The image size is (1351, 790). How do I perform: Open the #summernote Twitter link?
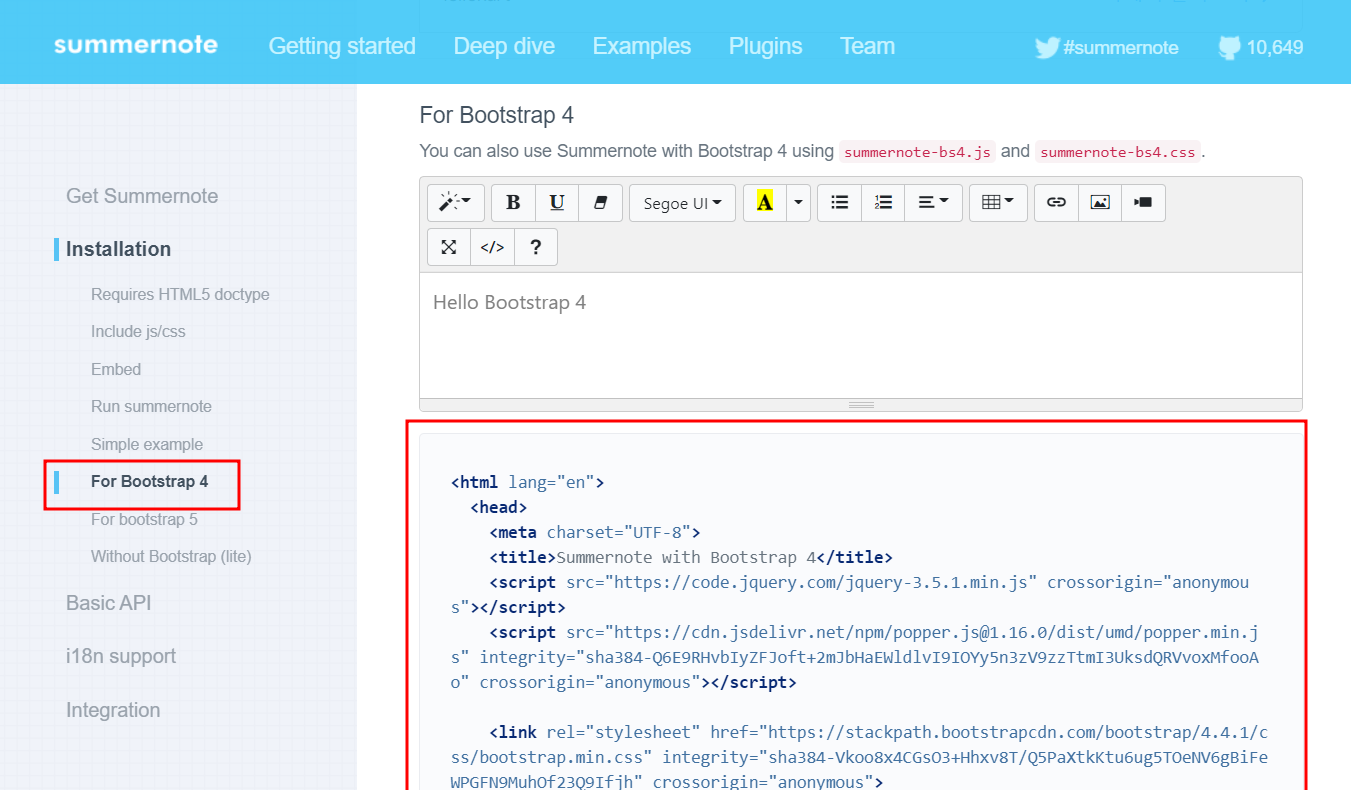1120,47
